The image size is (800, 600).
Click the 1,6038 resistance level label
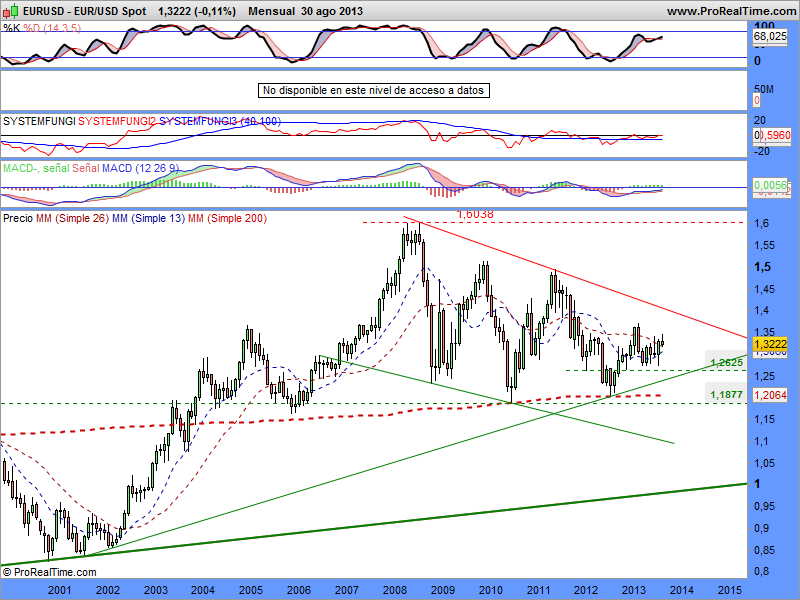(475, 214)
